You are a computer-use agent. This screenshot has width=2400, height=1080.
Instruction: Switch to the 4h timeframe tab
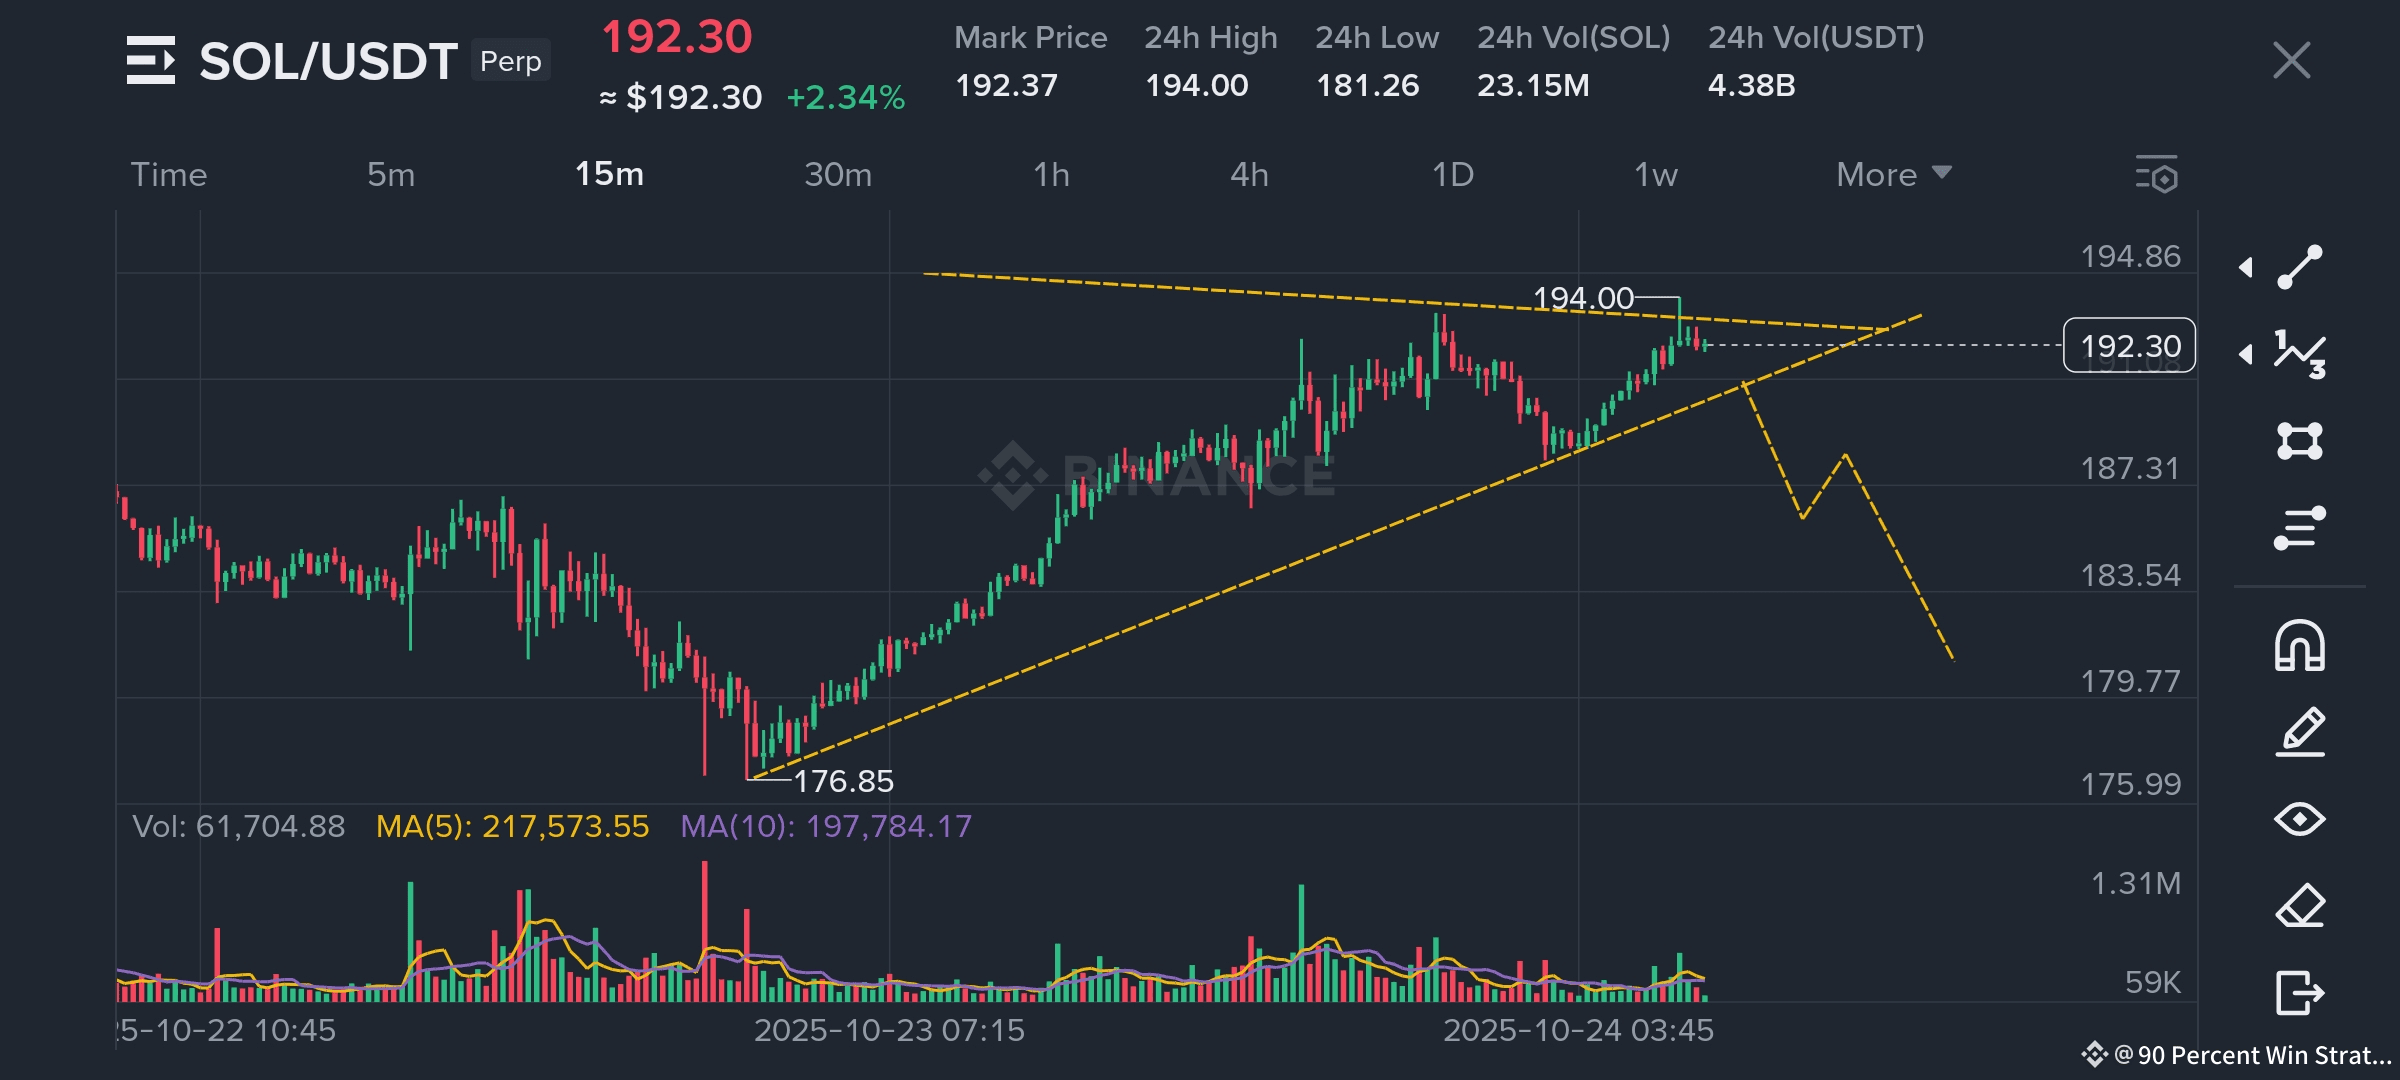click(1249, 174)
